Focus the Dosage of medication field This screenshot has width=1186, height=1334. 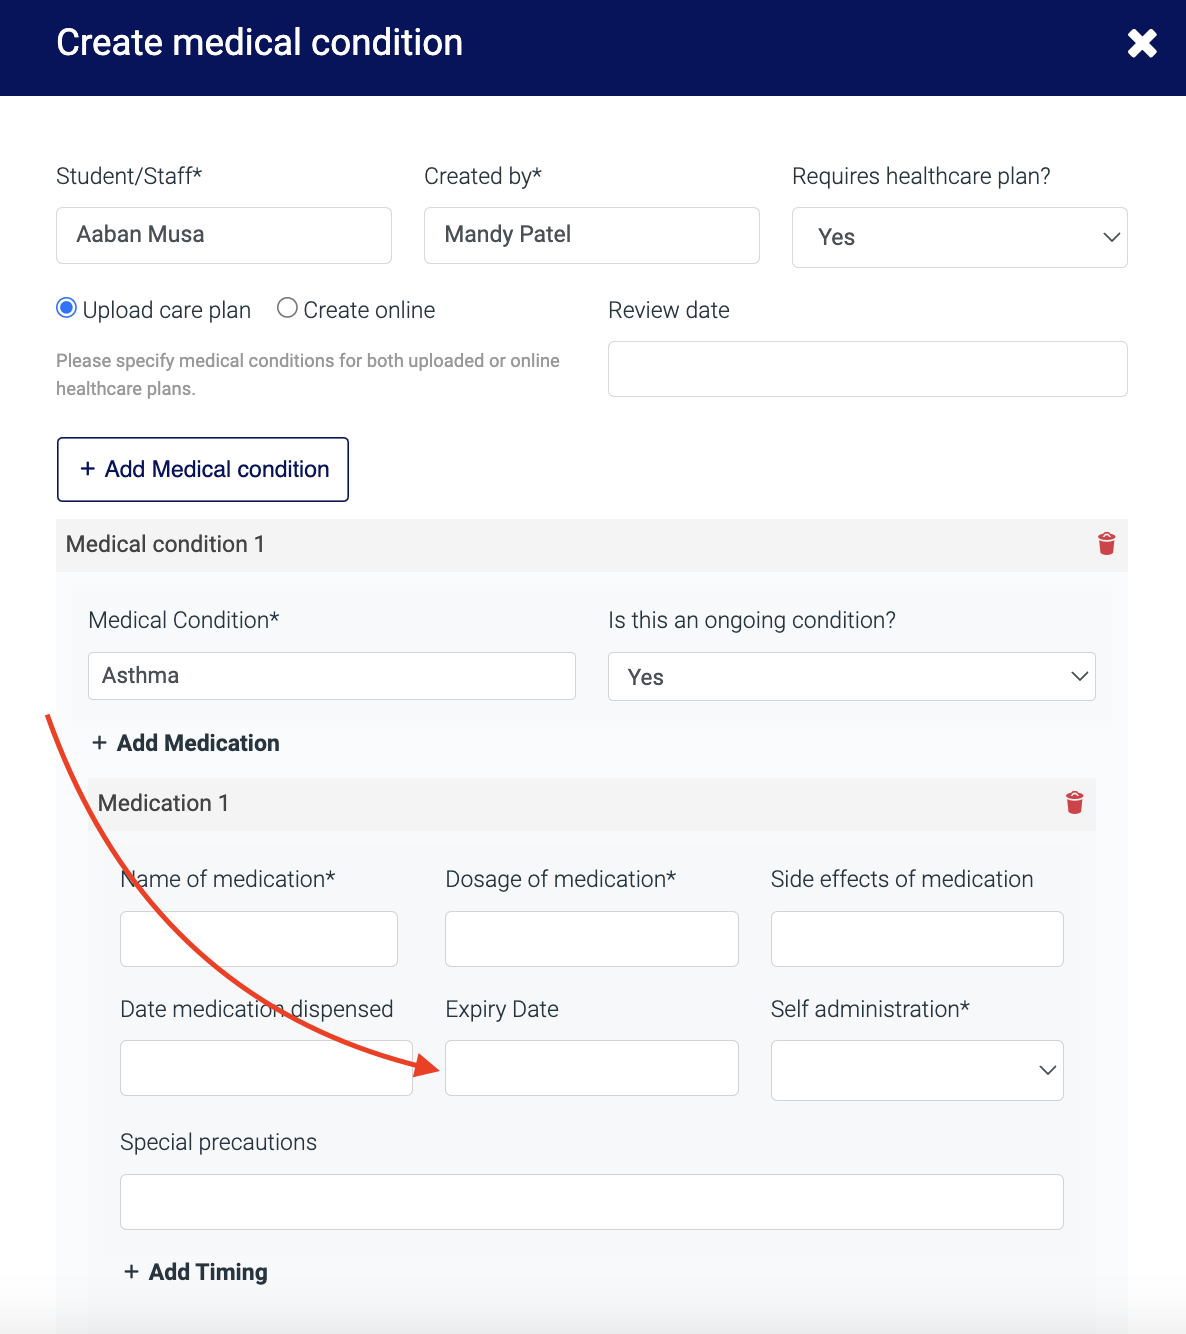click(591, 939)
